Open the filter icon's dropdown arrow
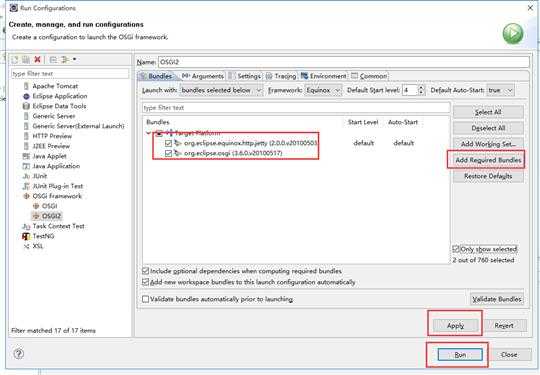540x375 pixels. [x=74, y=60]
